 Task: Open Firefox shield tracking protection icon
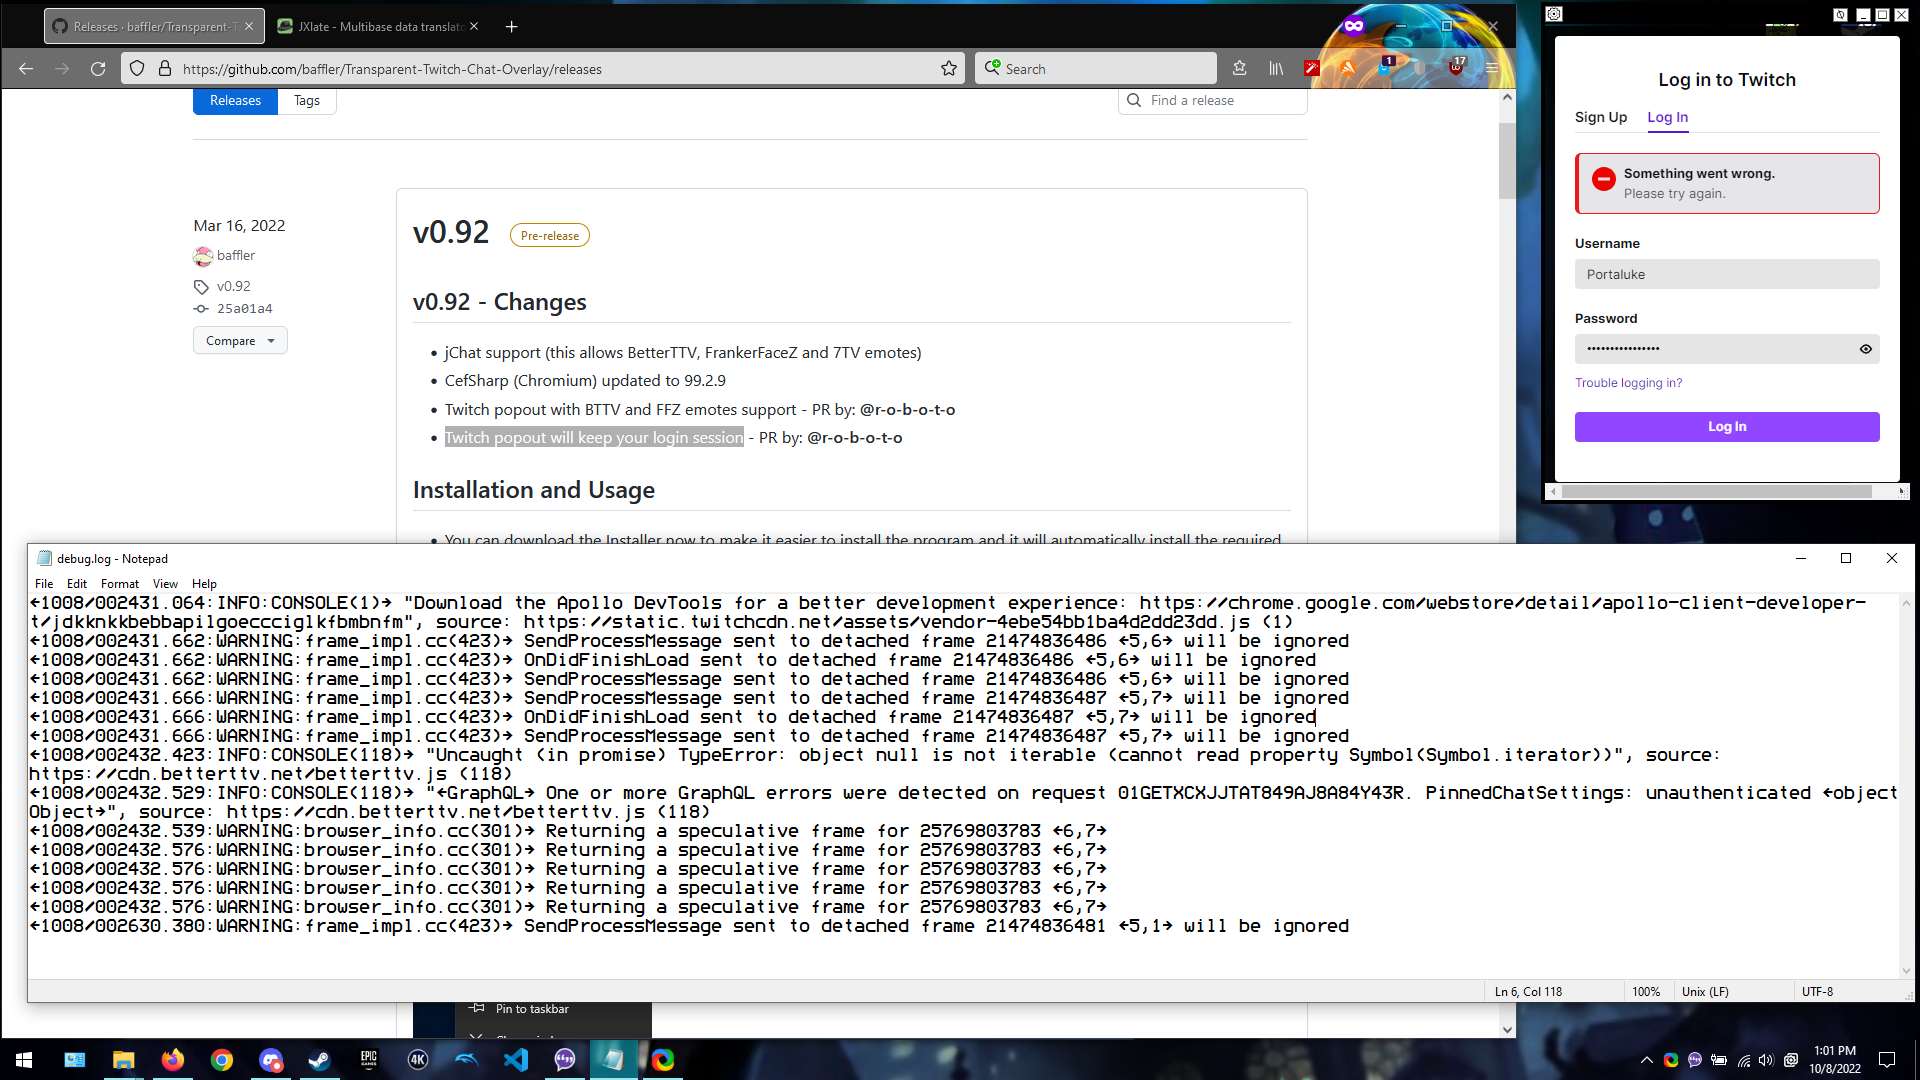137,68
